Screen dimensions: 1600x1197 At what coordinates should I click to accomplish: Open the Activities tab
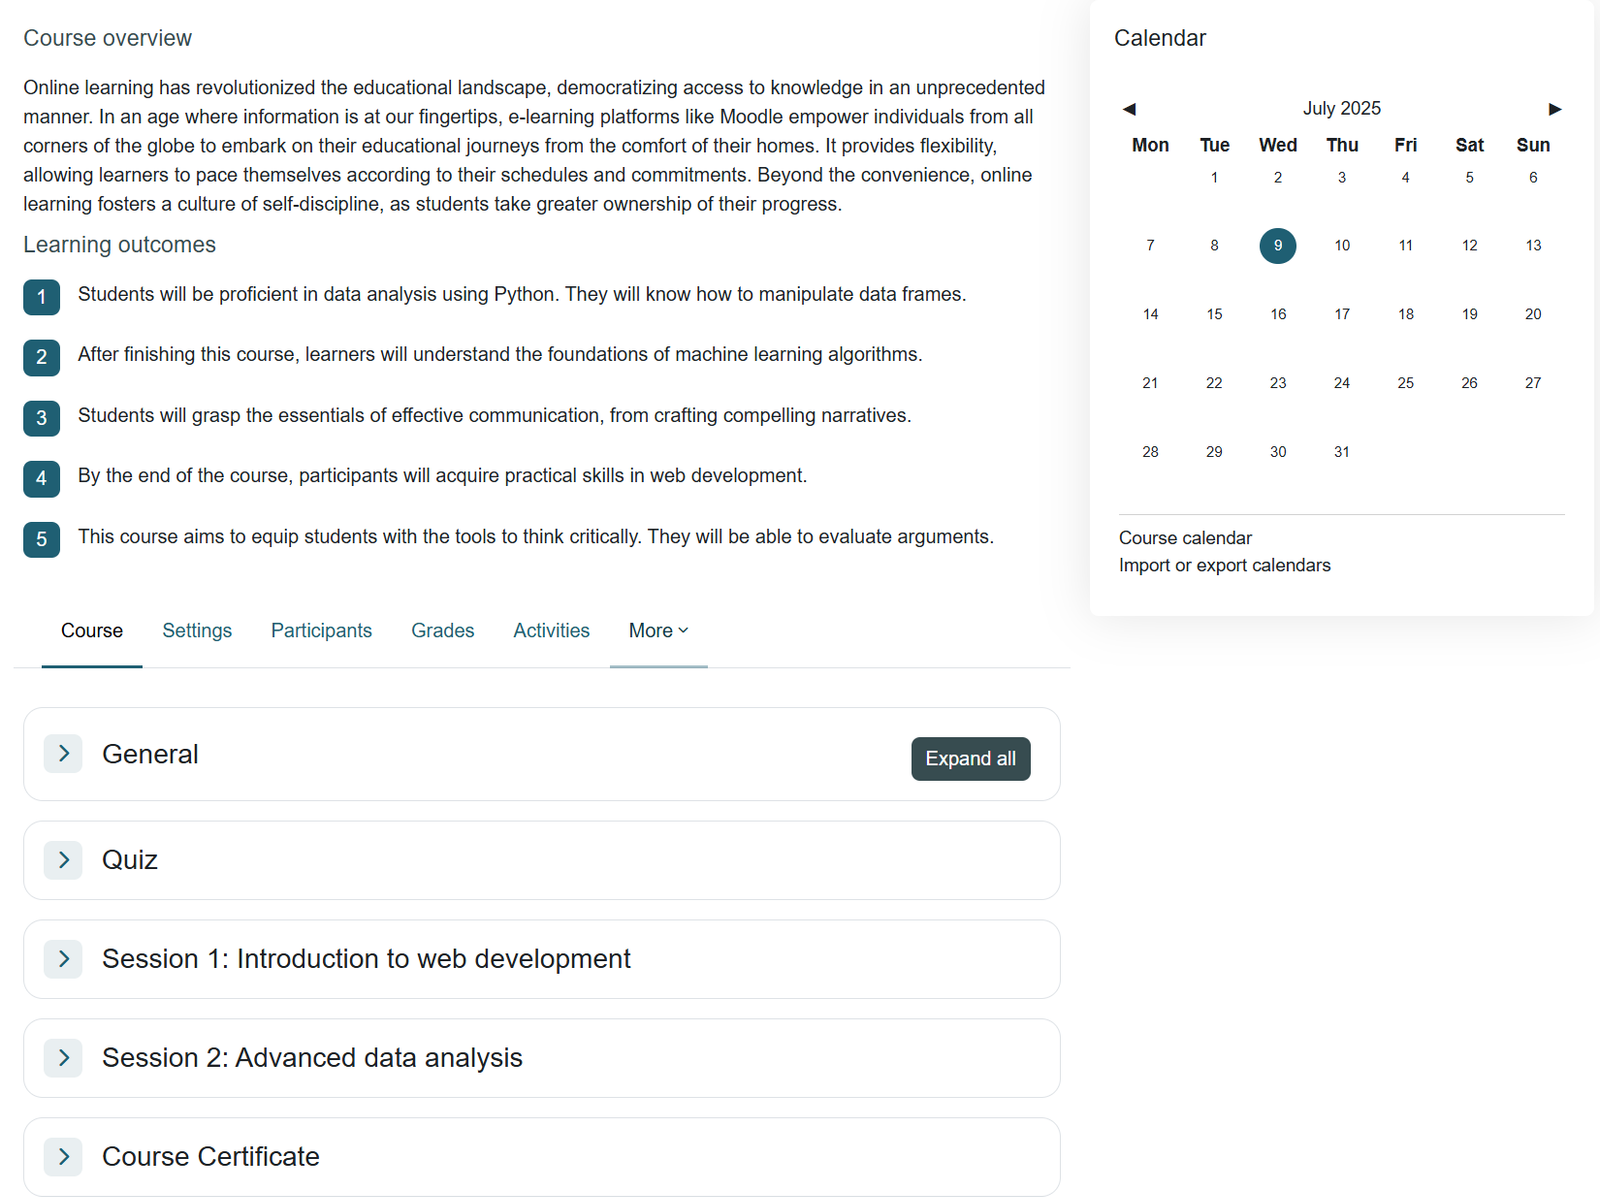tap(551, 630)
